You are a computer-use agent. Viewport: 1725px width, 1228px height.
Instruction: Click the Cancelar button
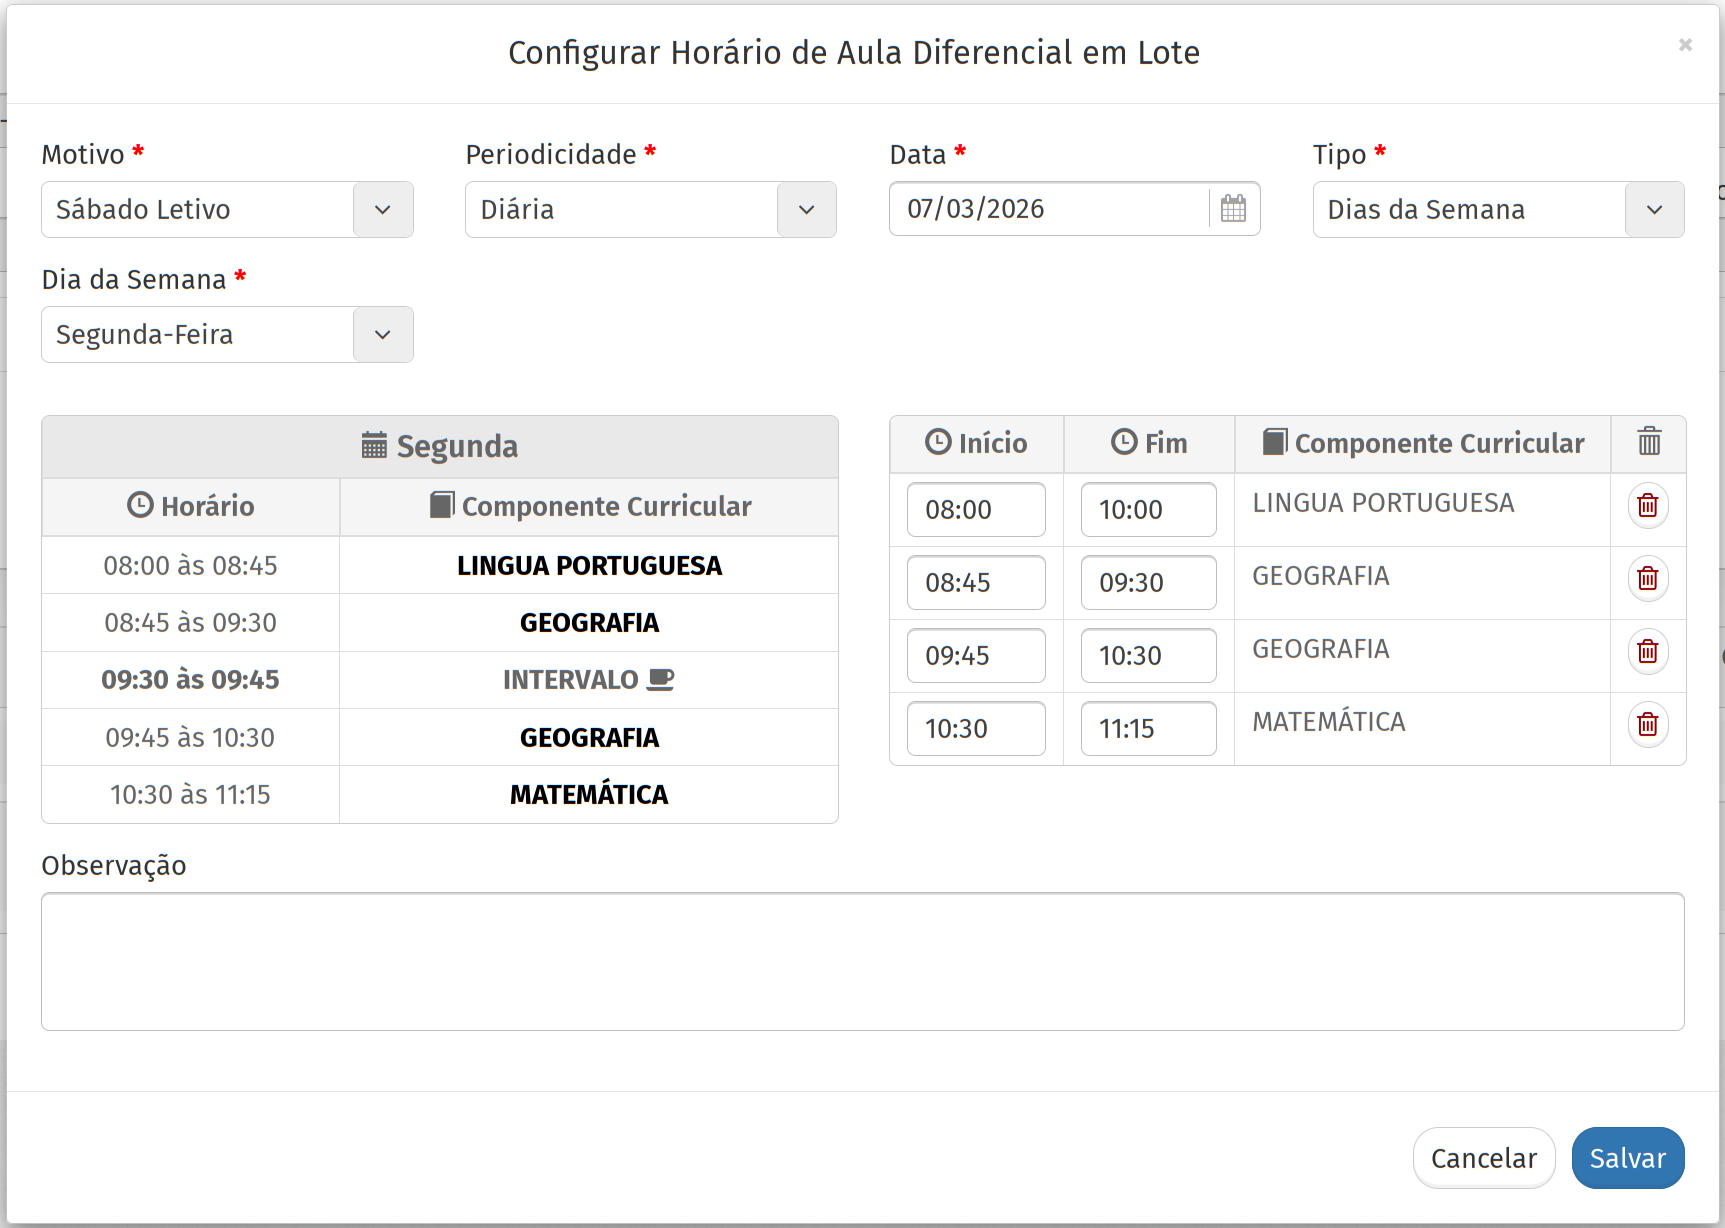(x=1483, y=1158)
